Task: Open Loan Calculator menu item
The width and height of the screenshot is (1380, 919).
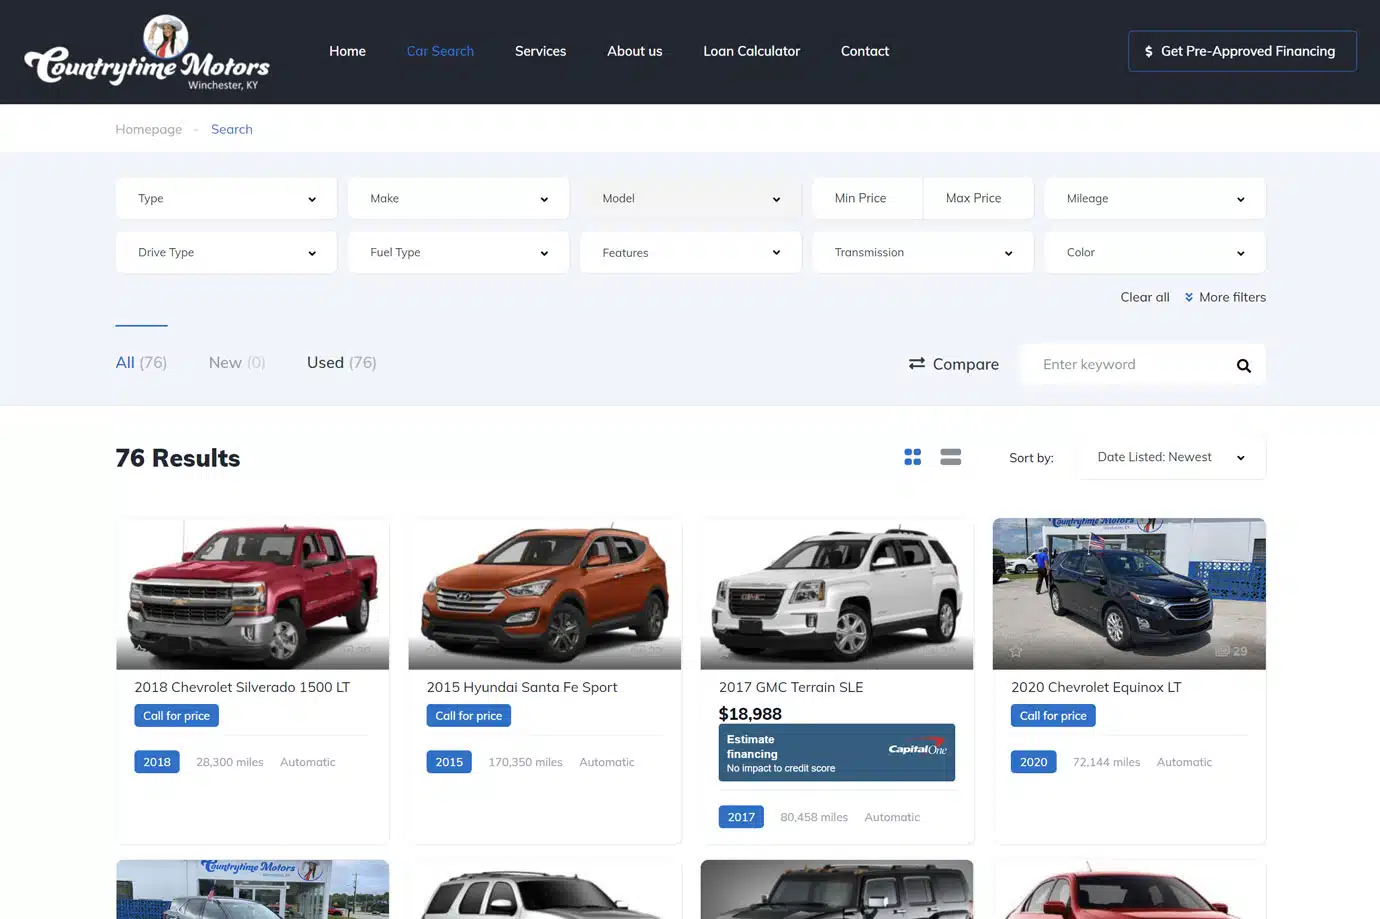Action: point(751,51)
